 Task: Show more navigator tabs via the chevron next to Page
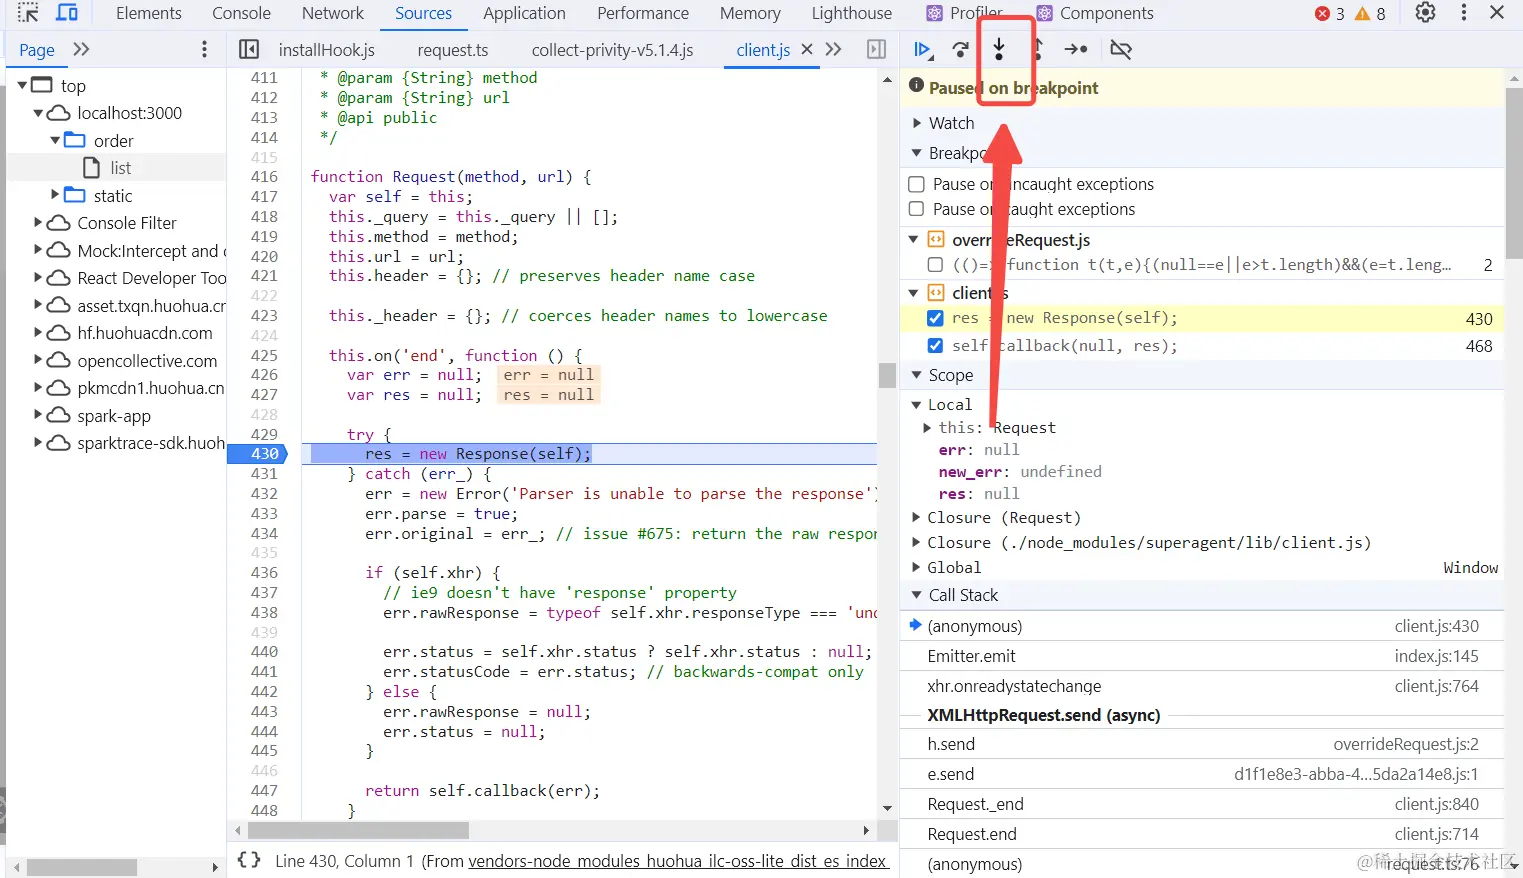pos(81,49)
